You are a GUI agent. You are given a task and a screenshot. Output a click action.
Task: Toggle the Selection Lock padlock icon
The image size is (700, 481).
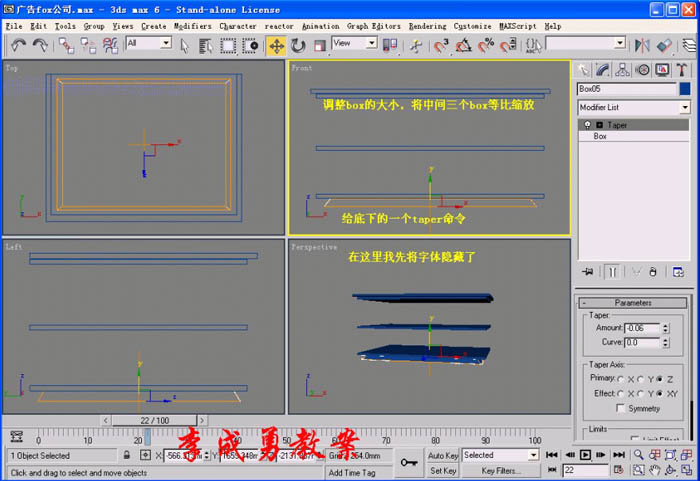click(127, 455)
